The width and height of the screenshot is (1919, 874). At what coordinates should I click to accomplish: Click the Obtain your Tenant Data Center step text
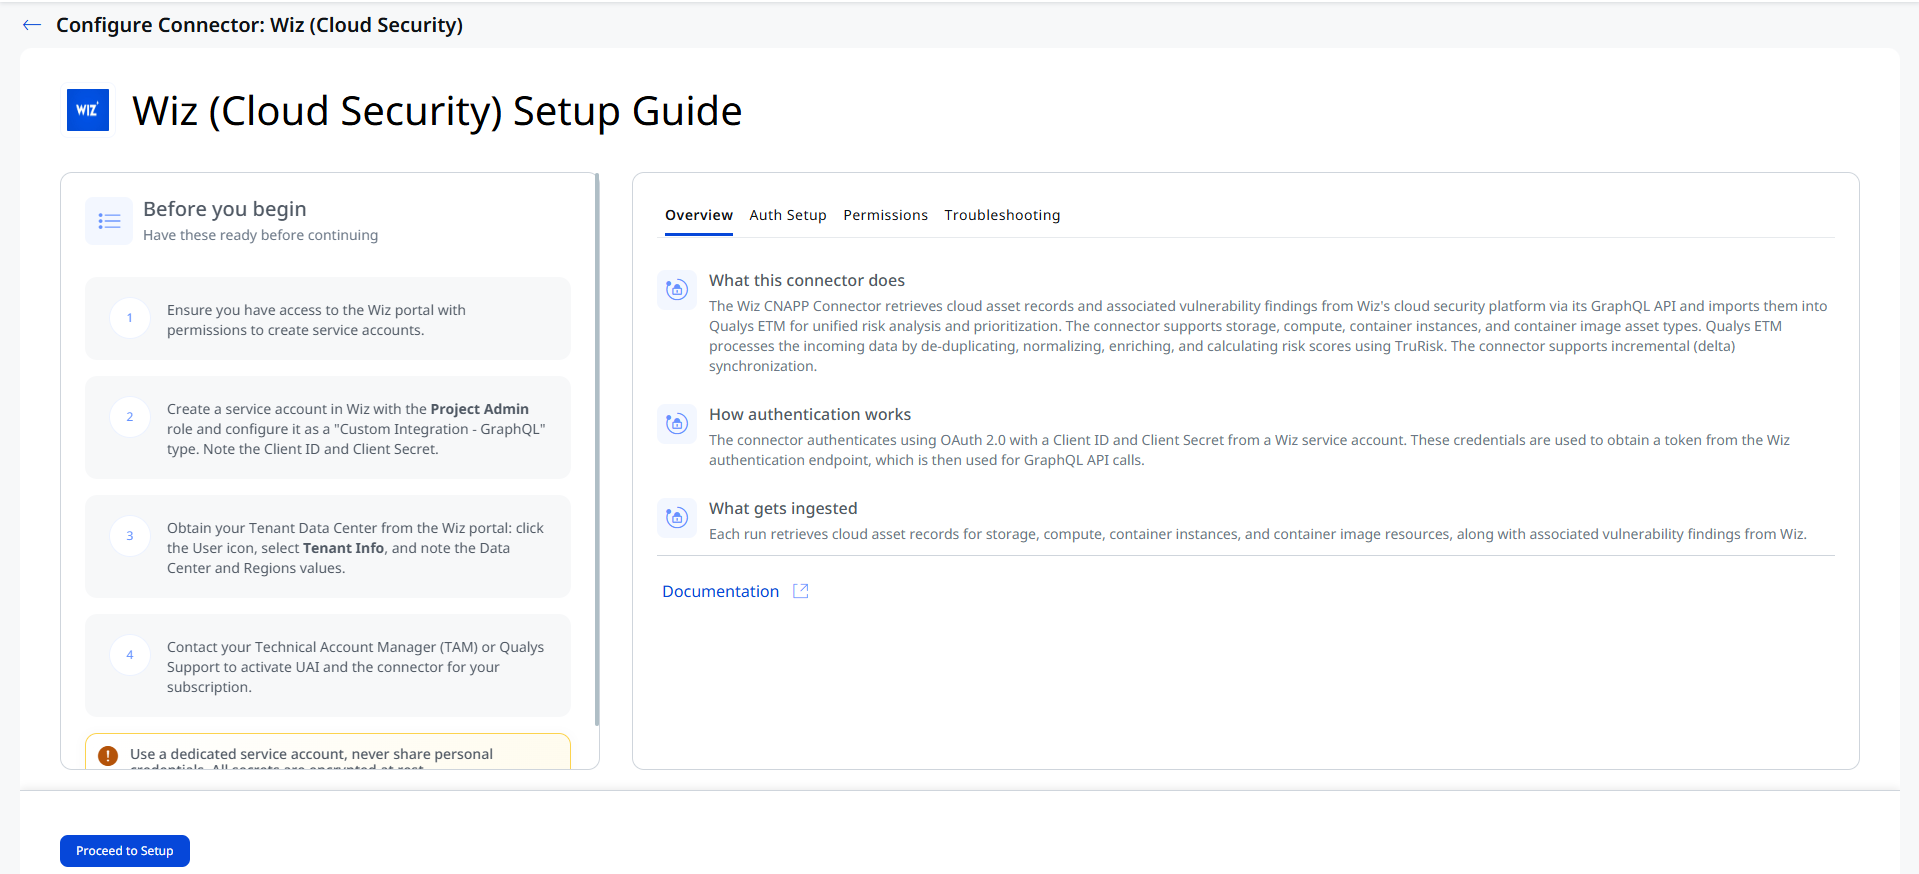coord(355,548)
